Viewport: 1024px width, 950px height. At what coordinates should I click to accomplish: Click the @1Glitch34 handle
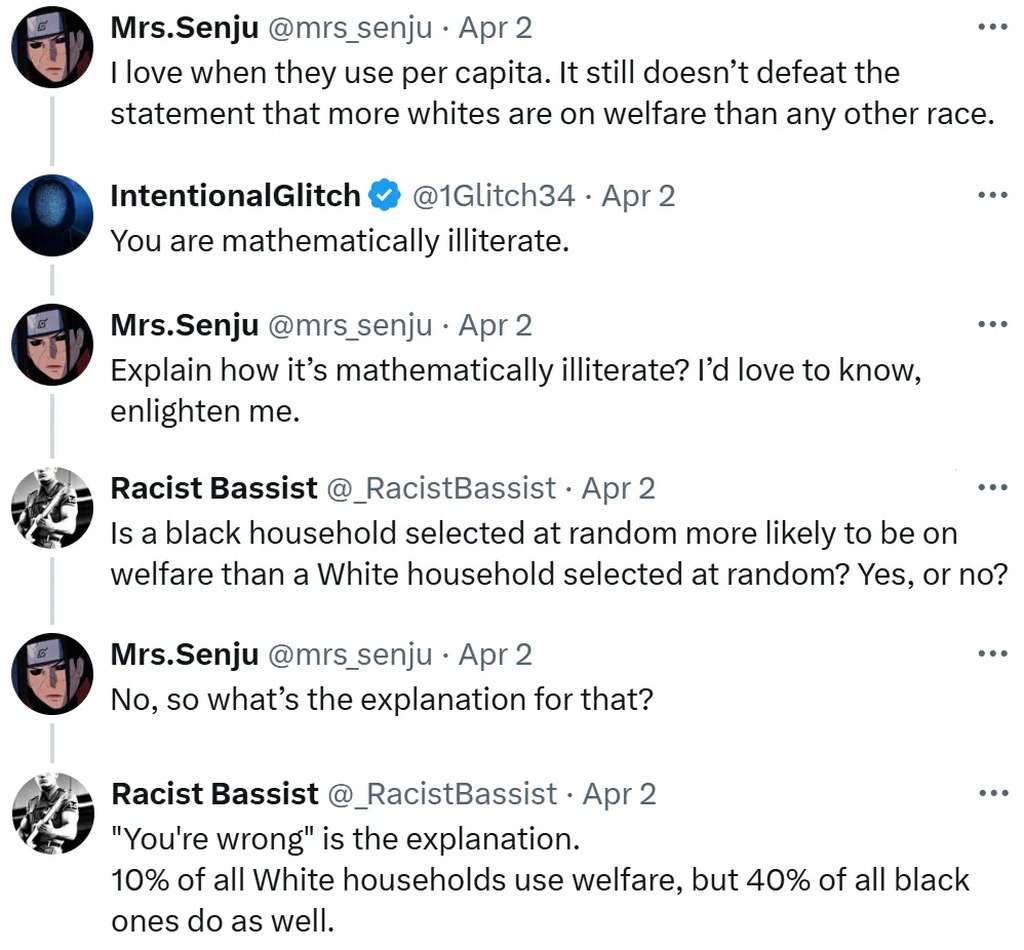click(x=494, y=196)
